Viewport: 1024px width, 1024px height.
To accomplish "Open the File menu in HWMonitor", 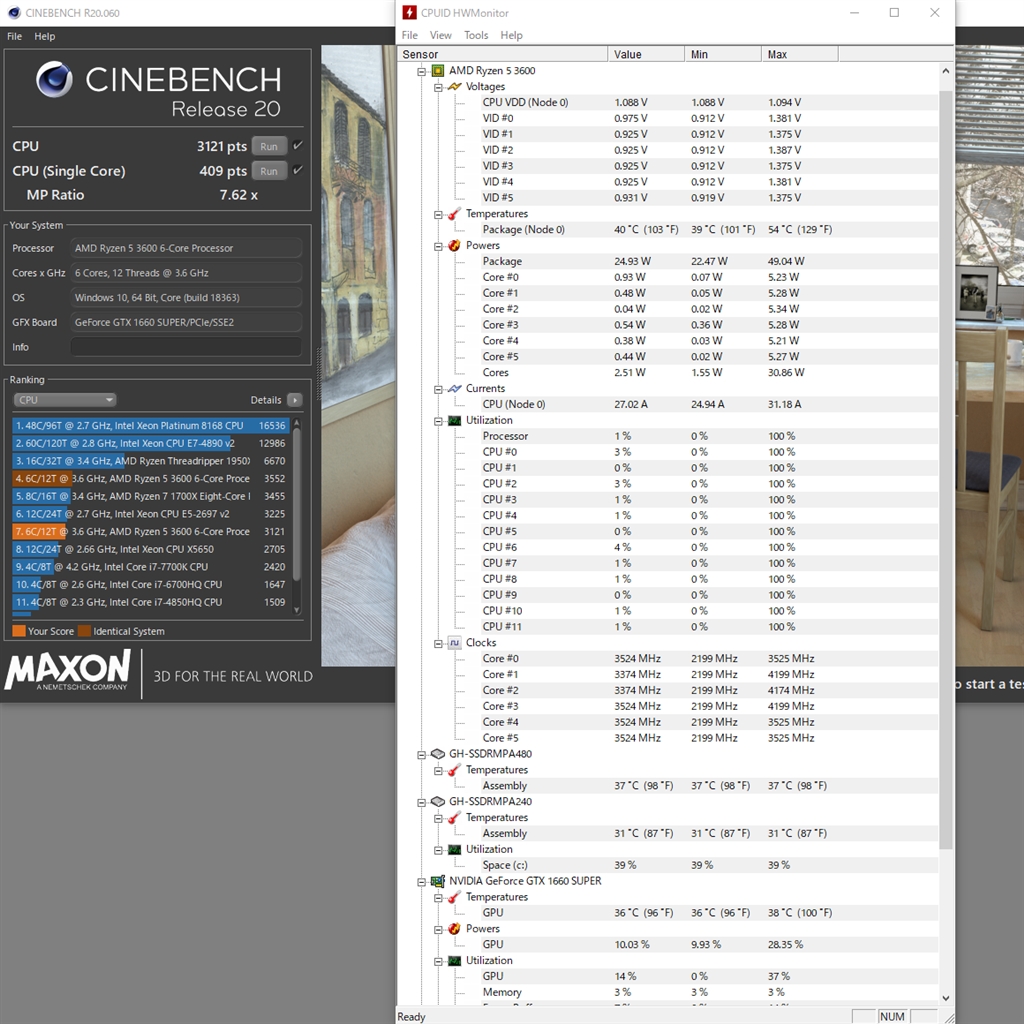I will [x=409, y=35].
